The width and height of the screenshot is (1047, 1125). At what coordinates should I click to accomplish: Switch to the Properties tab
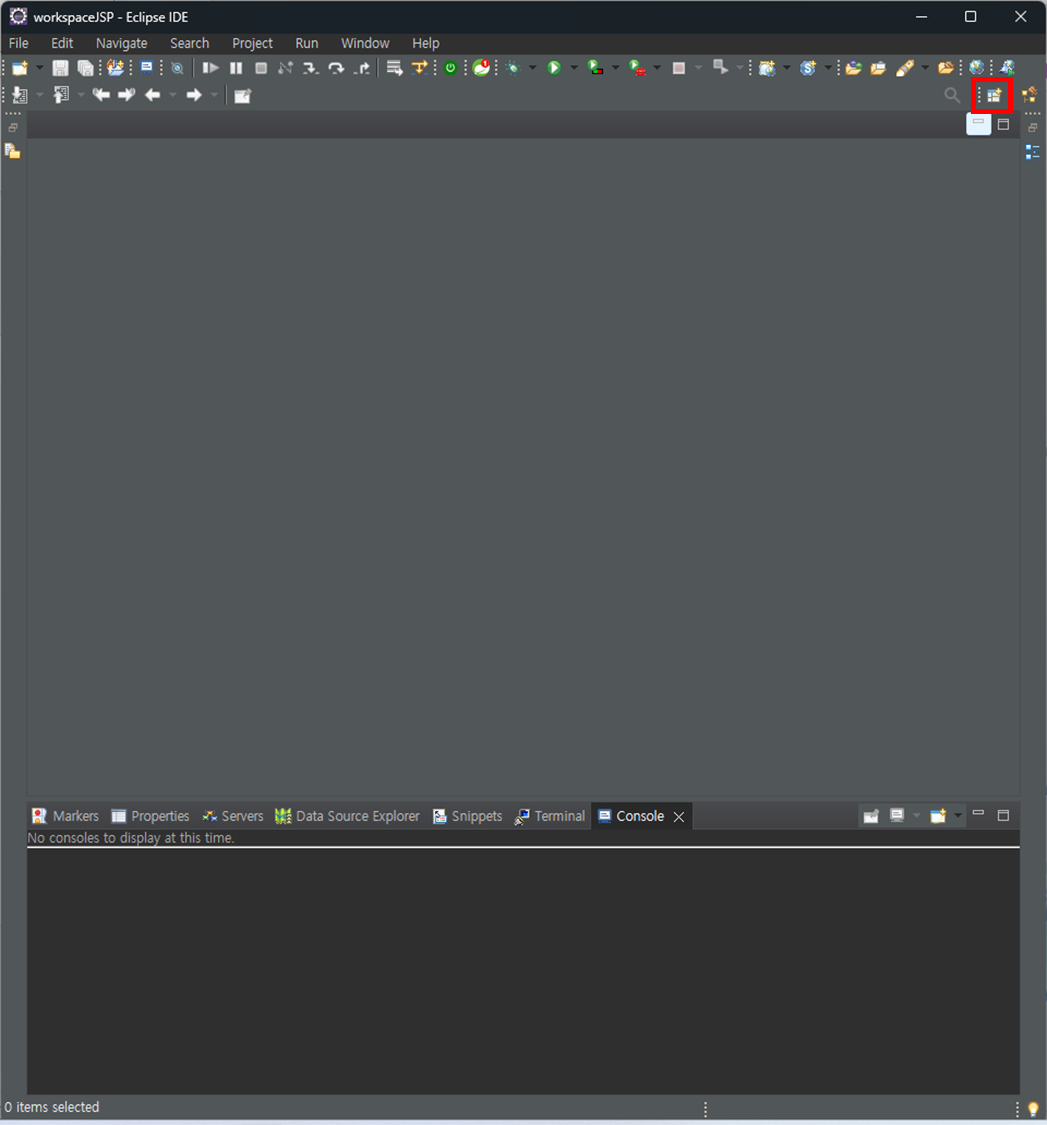[x=150, y=816]
